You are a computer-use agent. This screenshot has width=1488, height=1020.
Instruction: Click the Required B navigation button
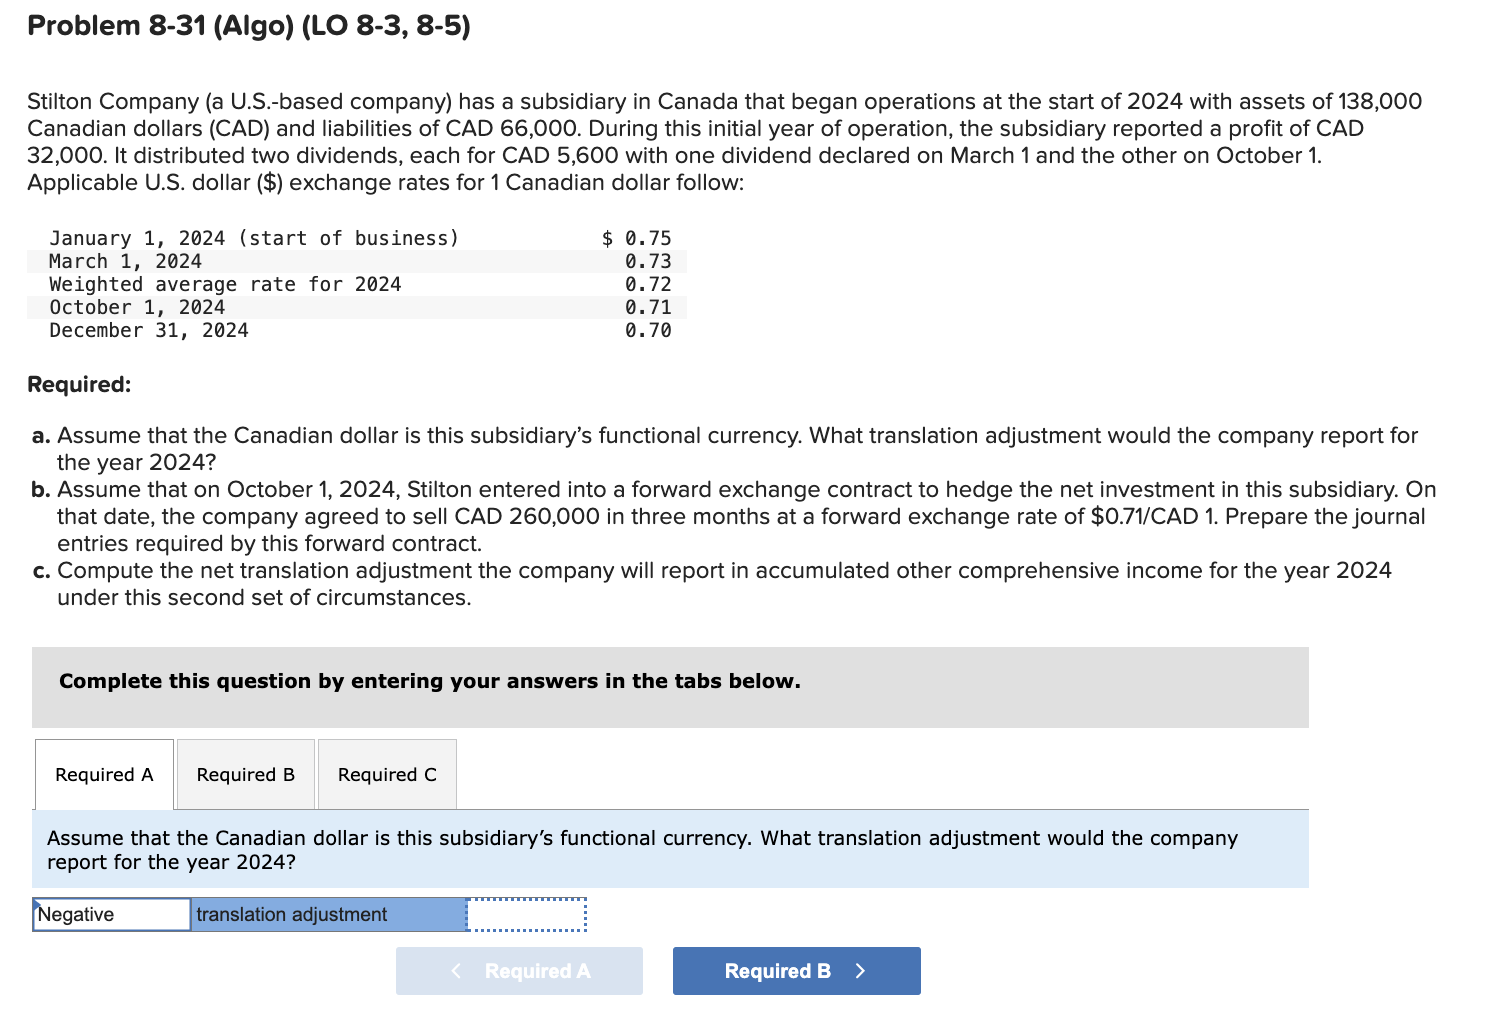[796, 970]
